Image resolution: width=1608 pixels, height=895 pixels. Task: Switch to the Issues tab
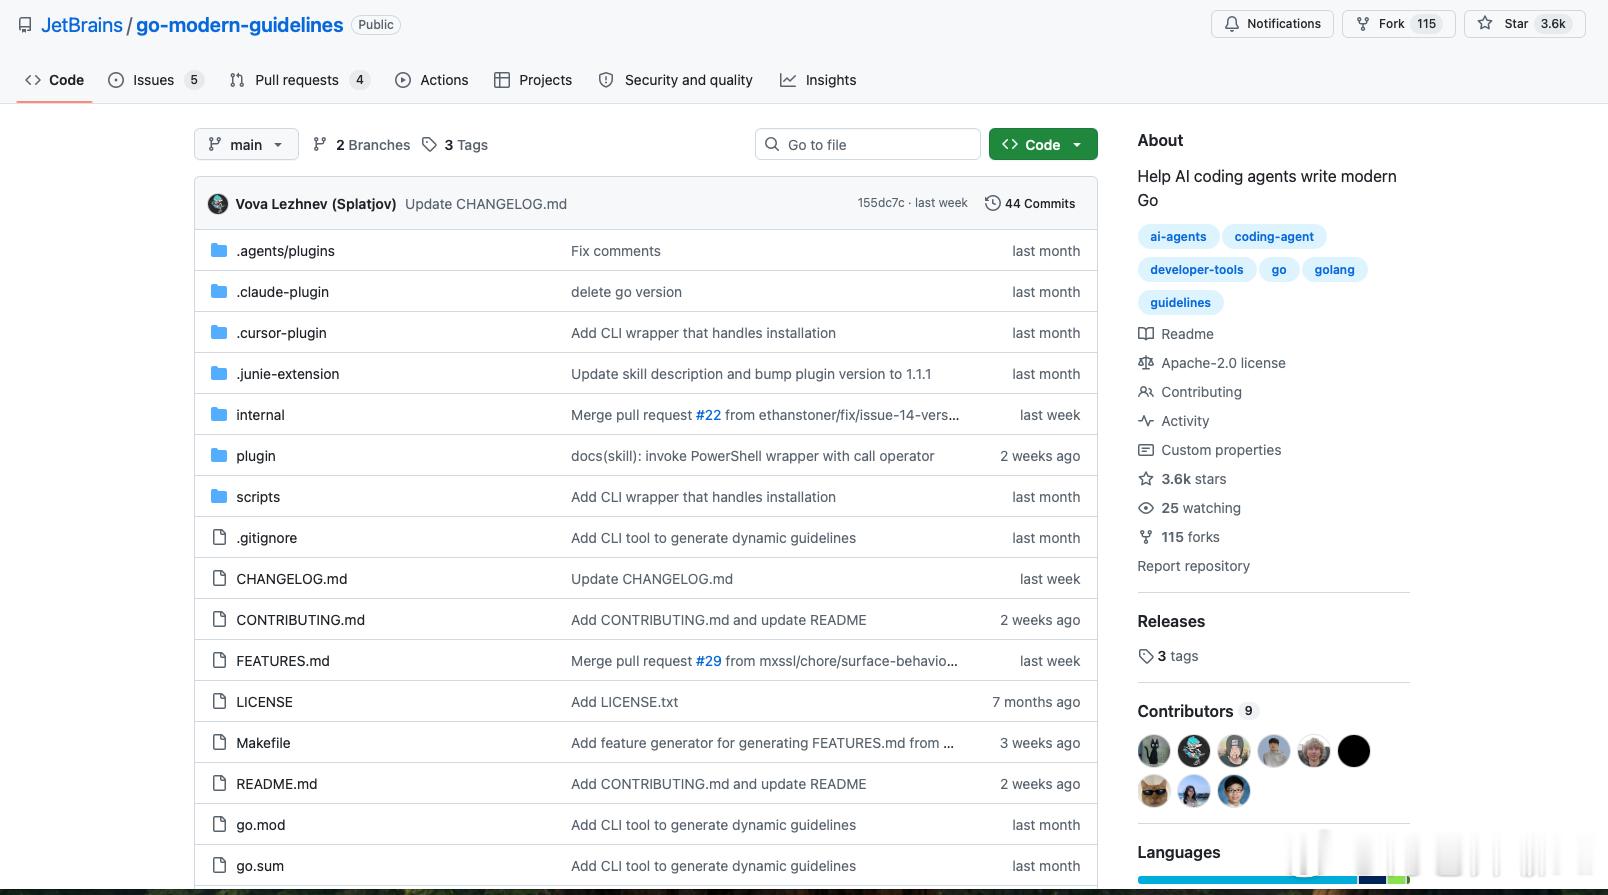(155, 80)
